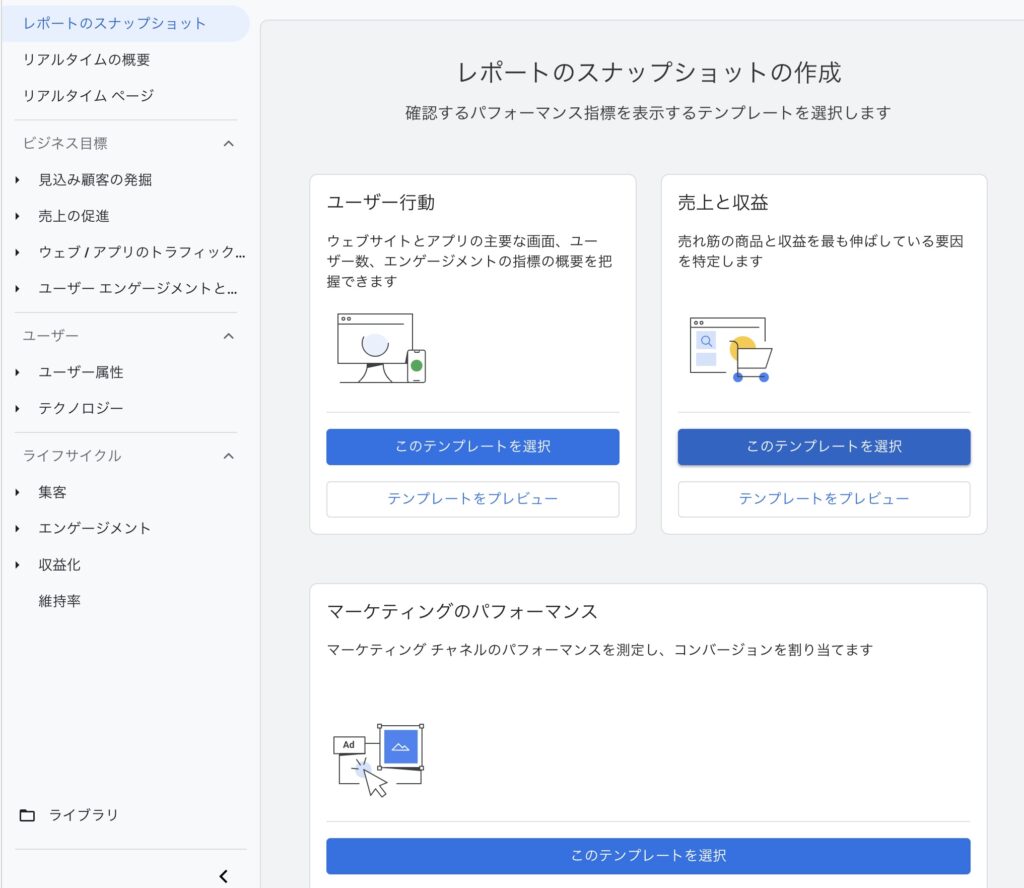Preview the 売上と収益 template
This screenshot has height=888, width=1024.
click(823, 499)
